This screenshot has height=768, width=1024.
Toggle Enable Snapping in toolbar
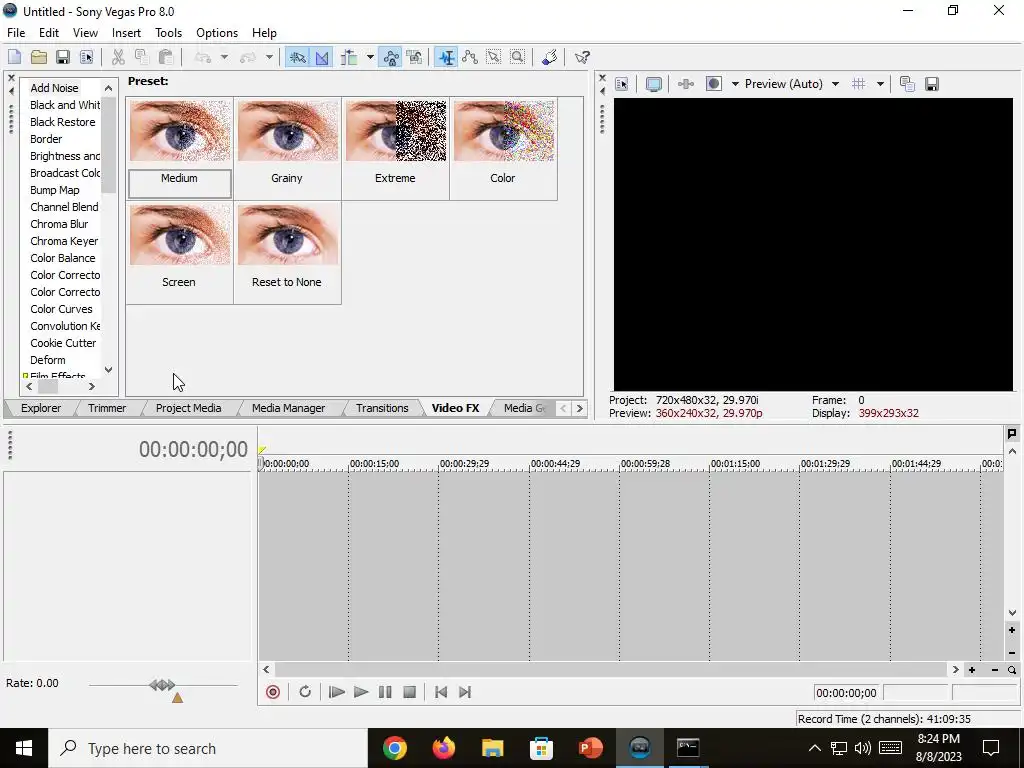click(297, 57)
